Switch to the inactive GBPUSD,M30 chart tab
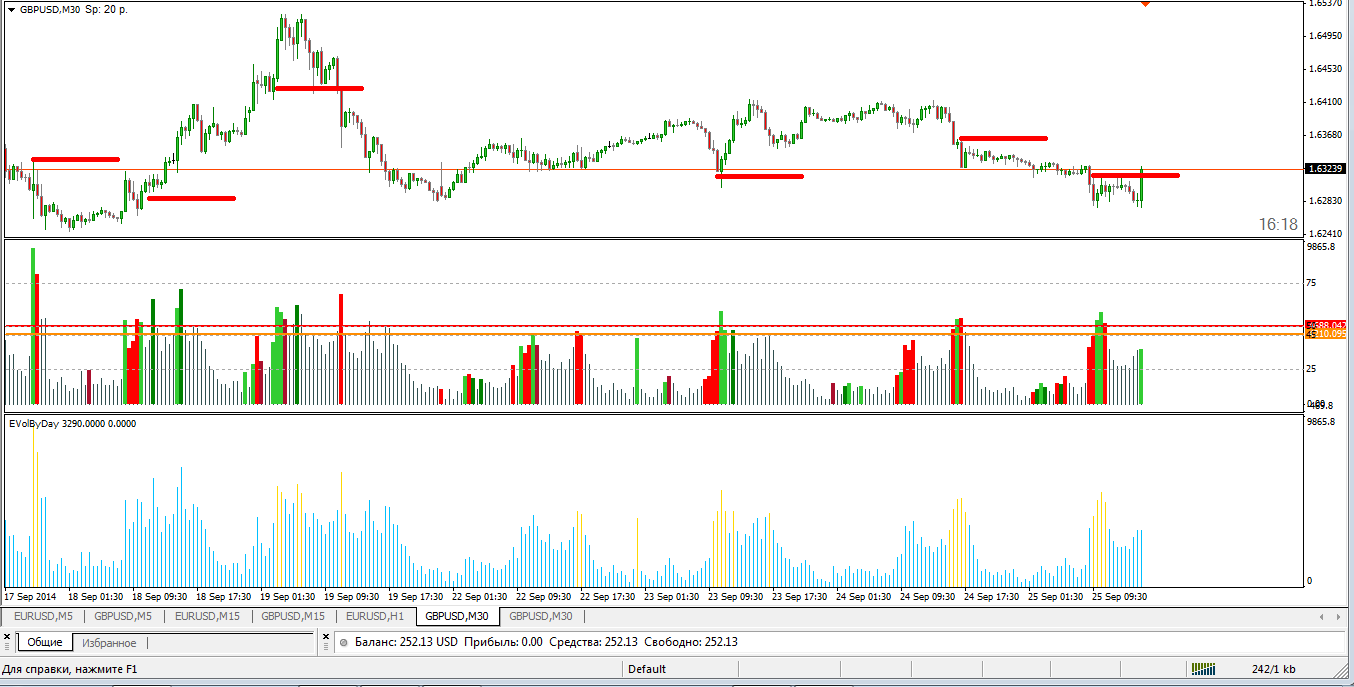The height and width of the screenshot is (687, 1354). pyautogui.click(x=541, y=616)
